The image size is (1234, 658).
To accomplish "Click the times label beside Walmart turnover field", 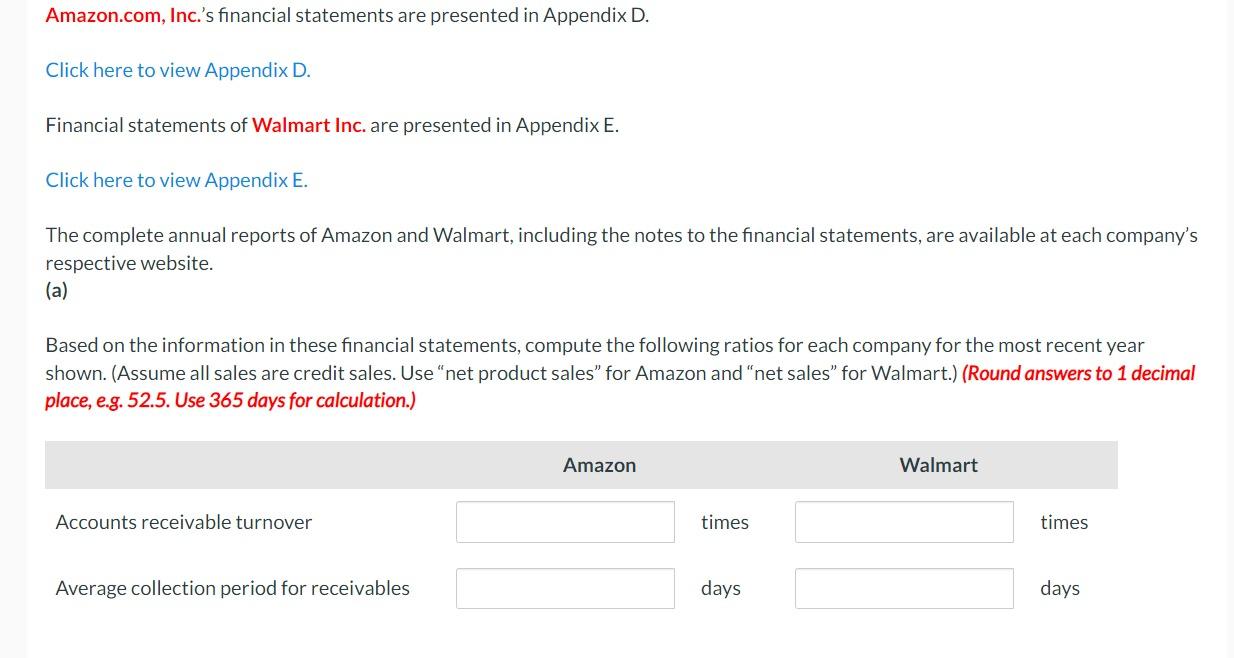I will [x=1063, y=521].
